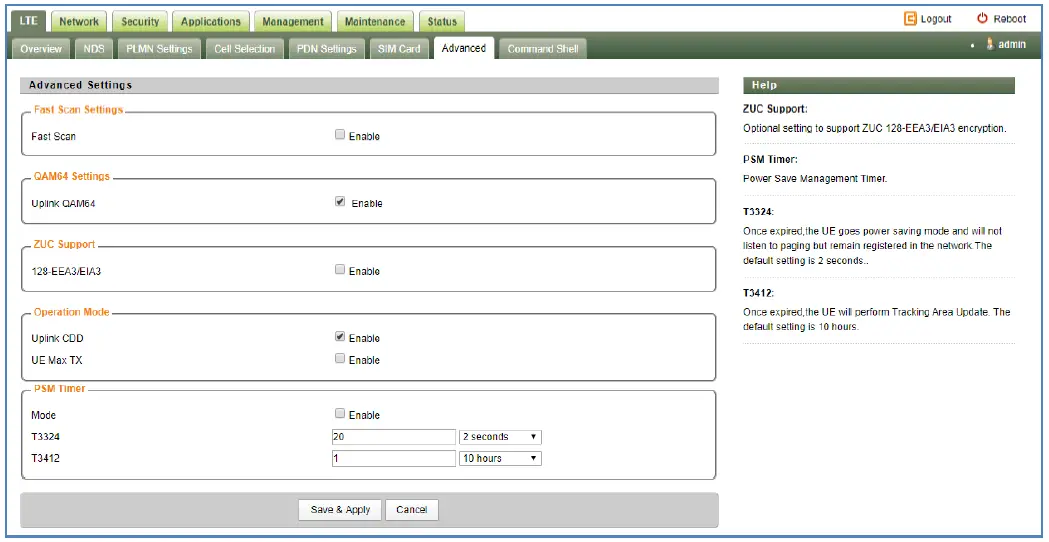The height and width of the screenshot is (542, 1049).
Task: Click the Cancel button
Action: coord(411,510)
